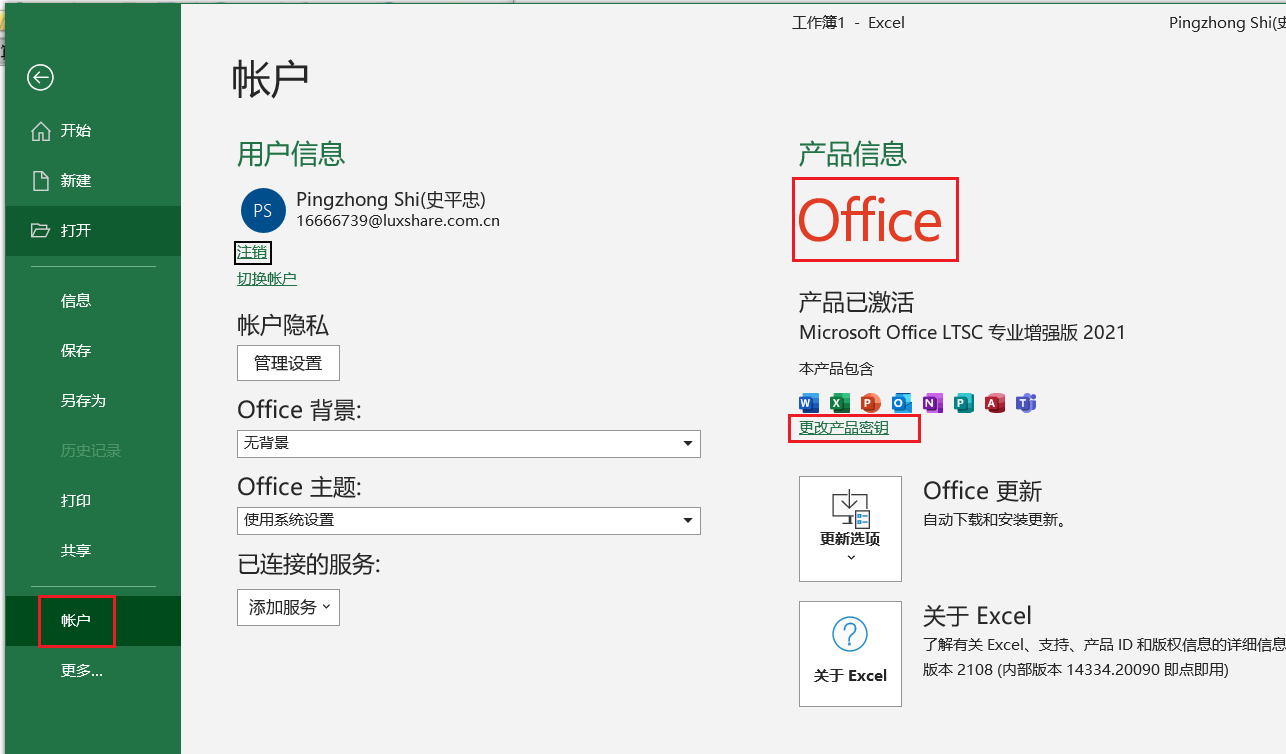Open 更多... in the sidebar
The height and width of the screenshot is (754, 1286).
pos(82,671)
